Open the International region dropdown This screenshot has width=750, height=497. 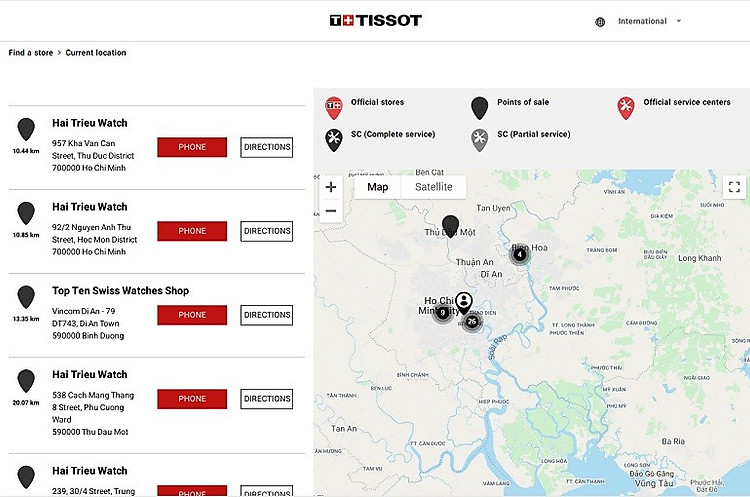point(649,21)
